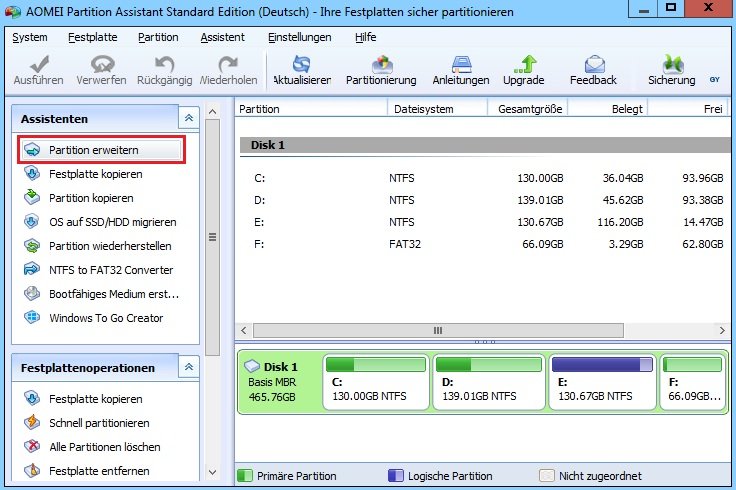Click the left panel scroll-down arrow

(x=212, y=472)
